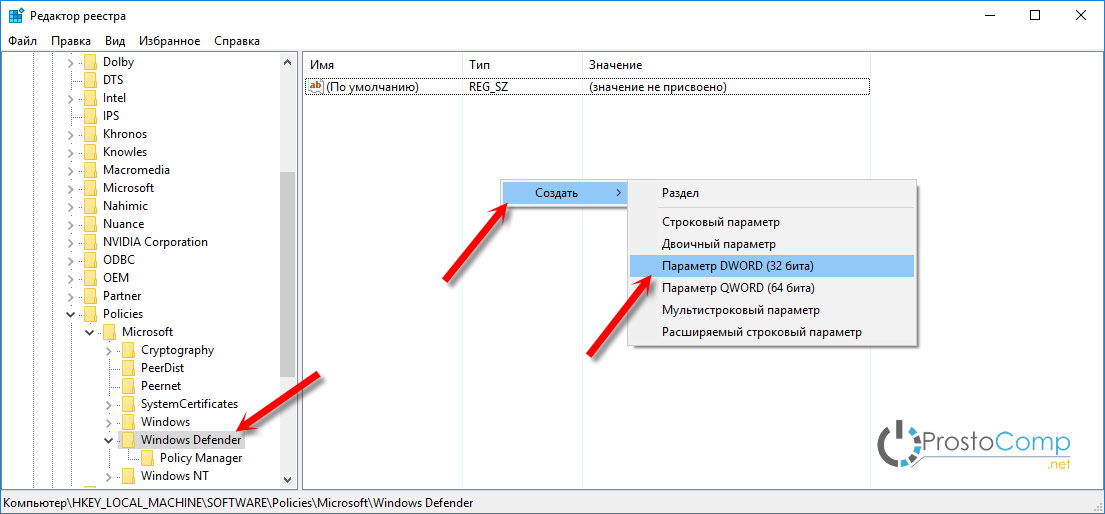Click the Policy Manager folder icon

147,458
